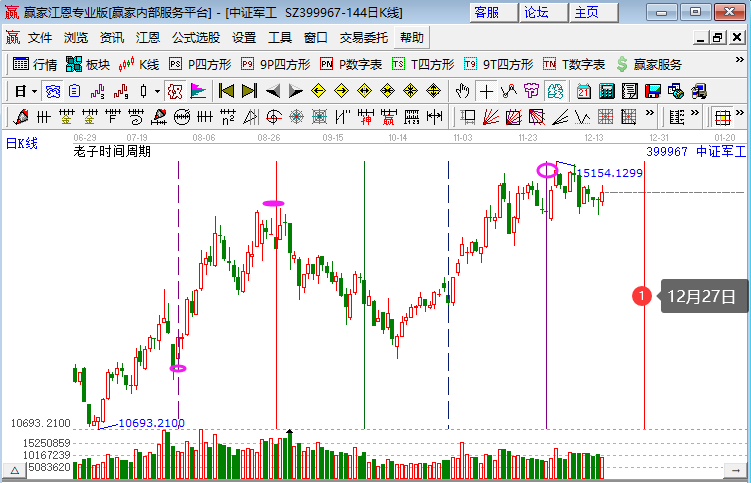
Task: Open the 公式选股 menu
Action: pyautogui.click(x=195, y=38)
